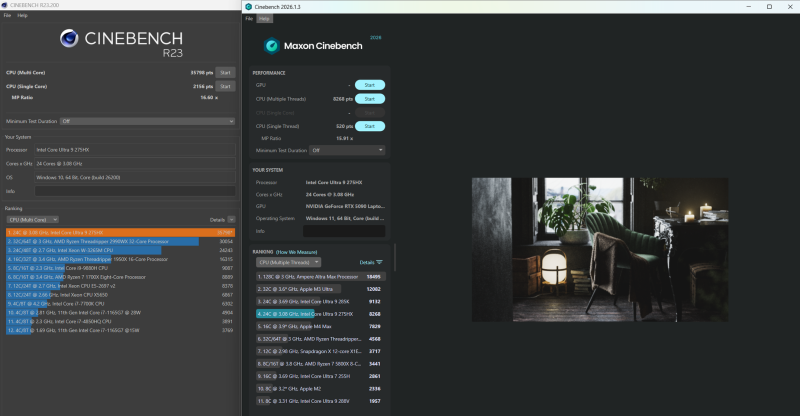Click the Cinebench 2026 left panel scrollbar
The width and height of the screenshot is (800, 416).
[x=395, y=258]
